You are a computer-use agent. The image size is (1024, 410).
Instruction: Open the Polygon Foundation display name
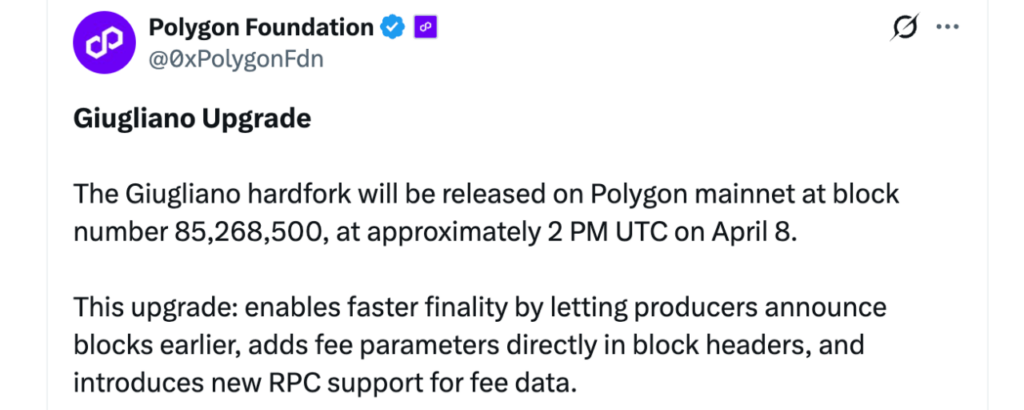tap(261, 28)
